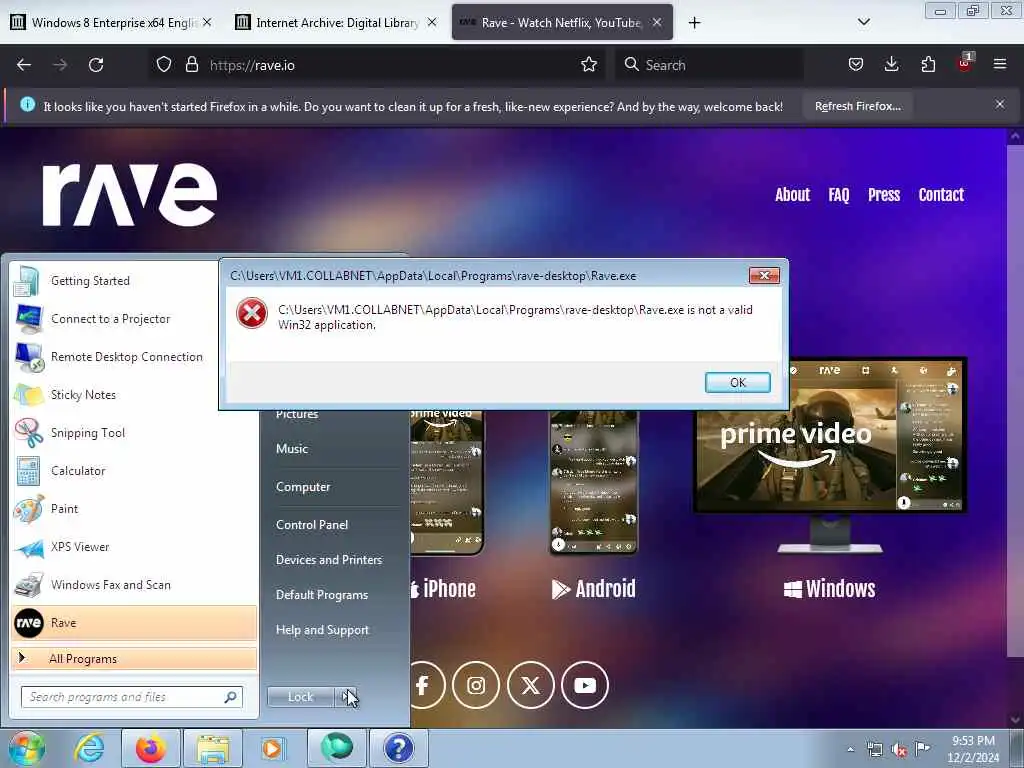This screenshot has width=1024, height=768.
Task: Switch to Internet Archive tab
Action: pos(336,23)
